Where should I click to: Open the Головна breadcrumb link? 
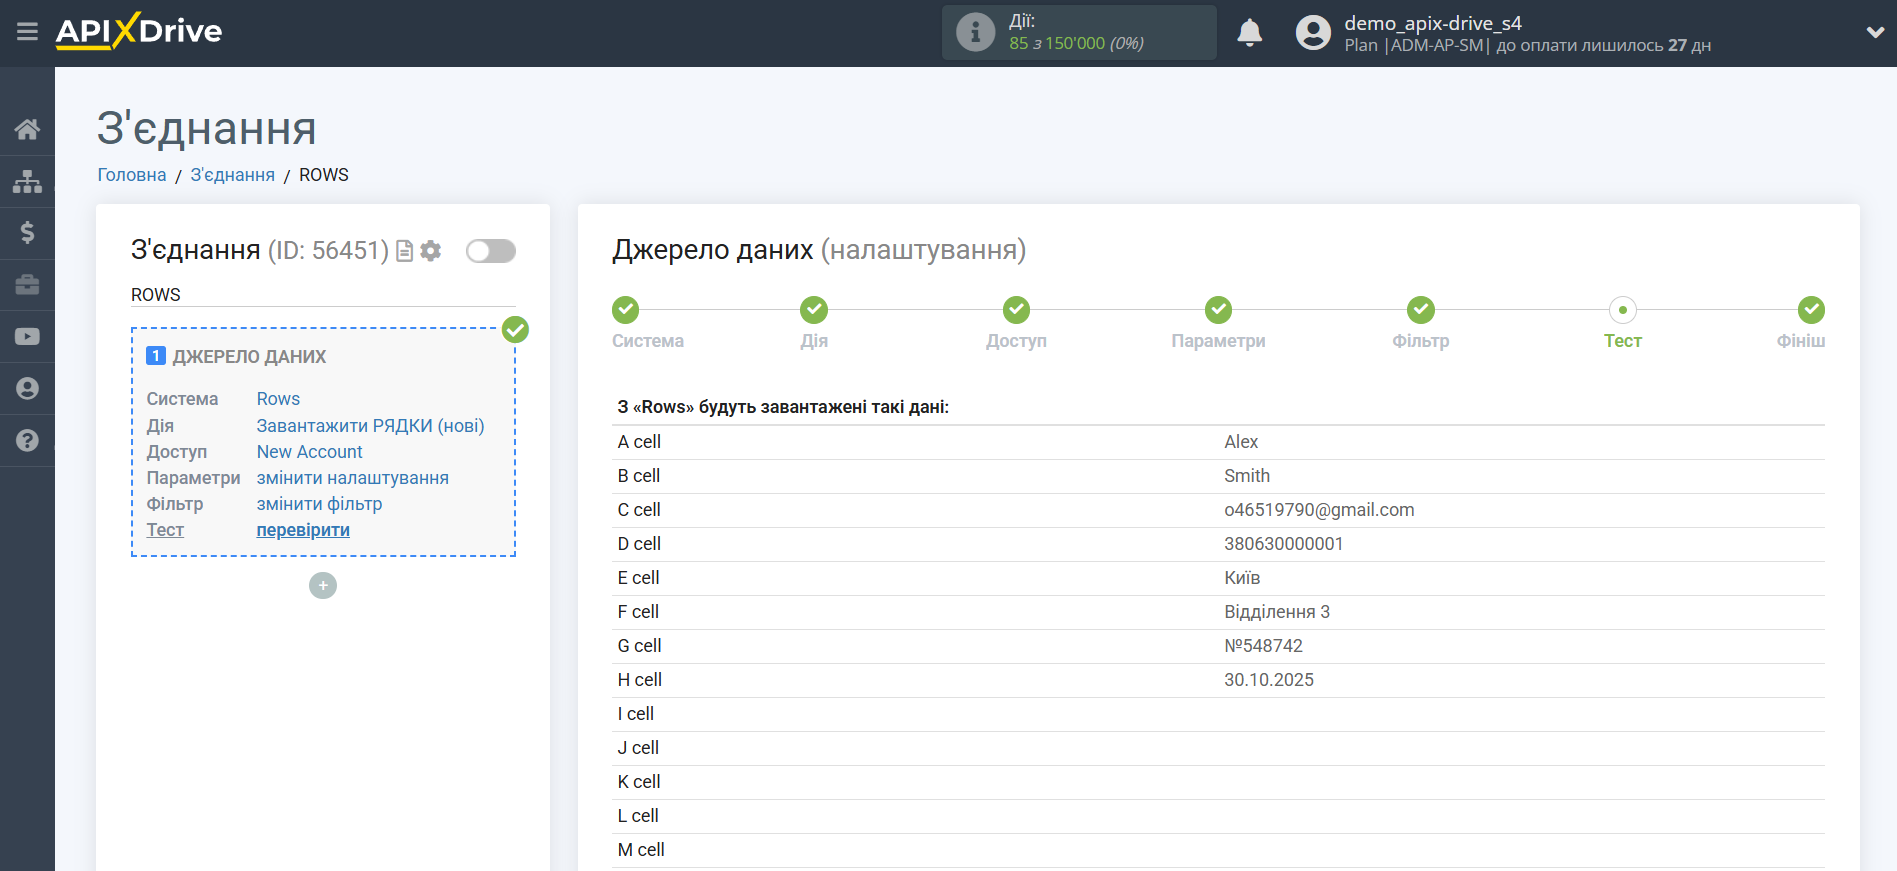(x=132, y=175)
